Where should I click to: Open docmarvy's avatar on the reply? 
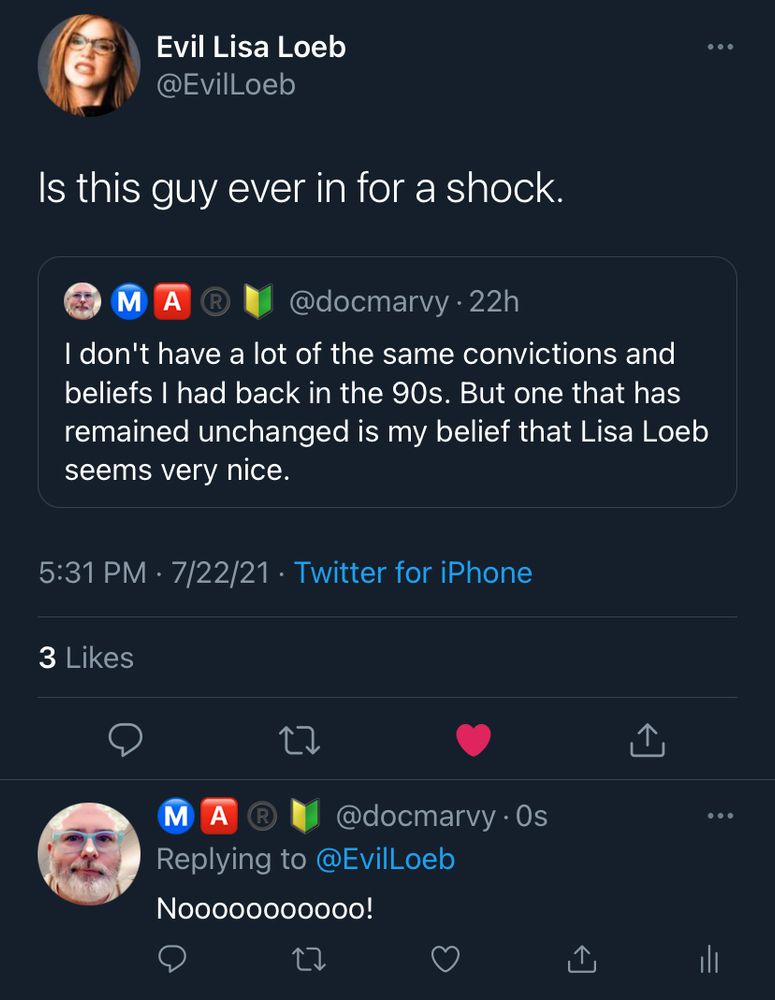88,854
